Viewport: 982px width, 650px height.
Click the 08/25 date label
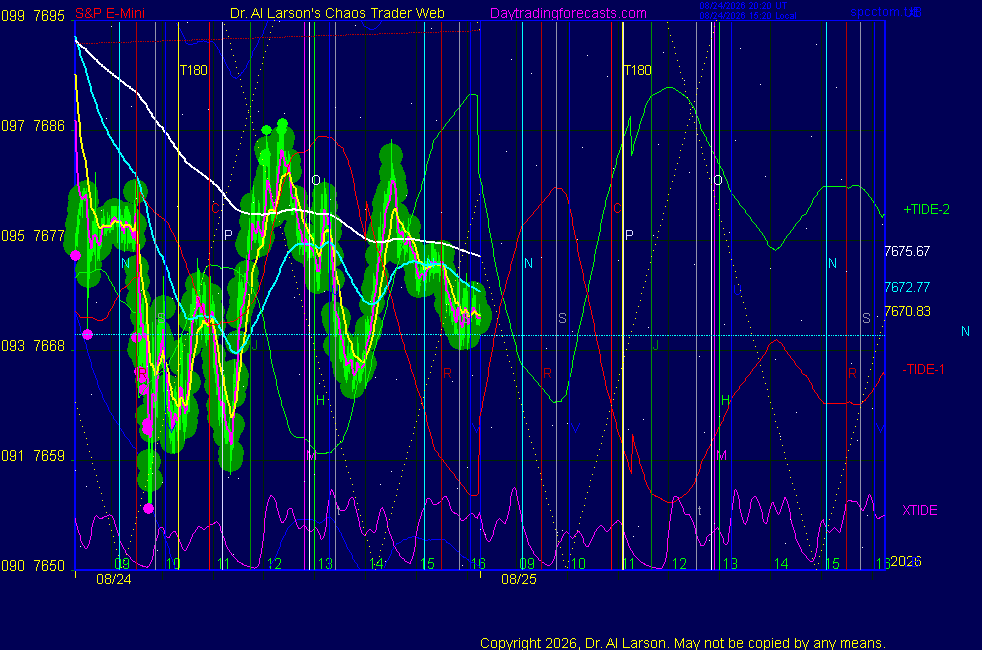(519, 579)
